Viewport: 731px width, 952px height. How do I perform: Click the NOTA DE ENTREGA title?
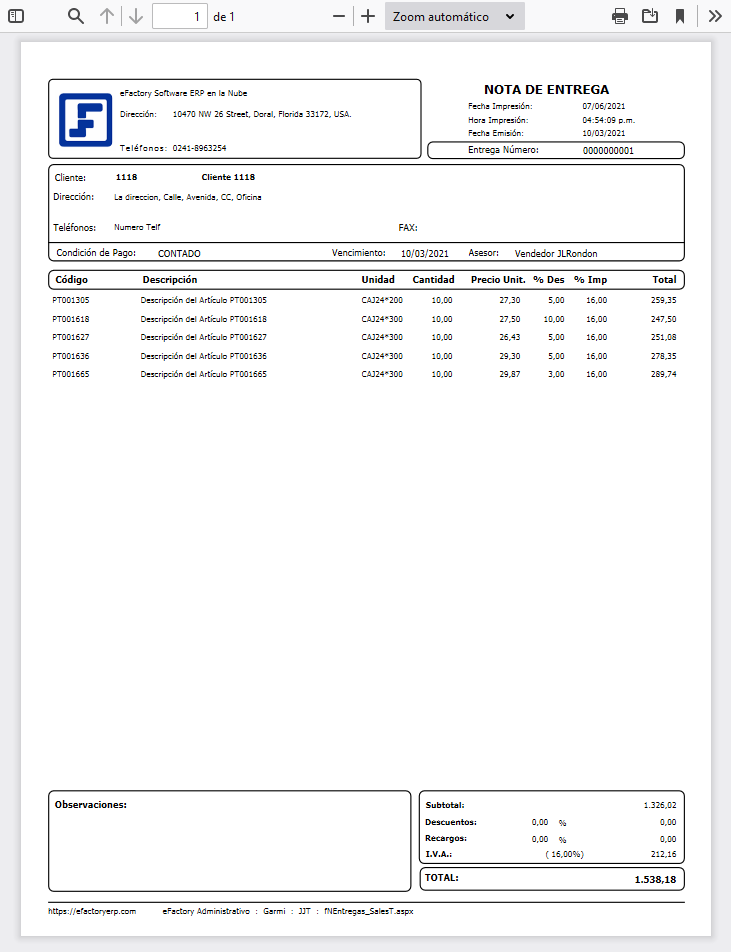(x=546, y=89)
